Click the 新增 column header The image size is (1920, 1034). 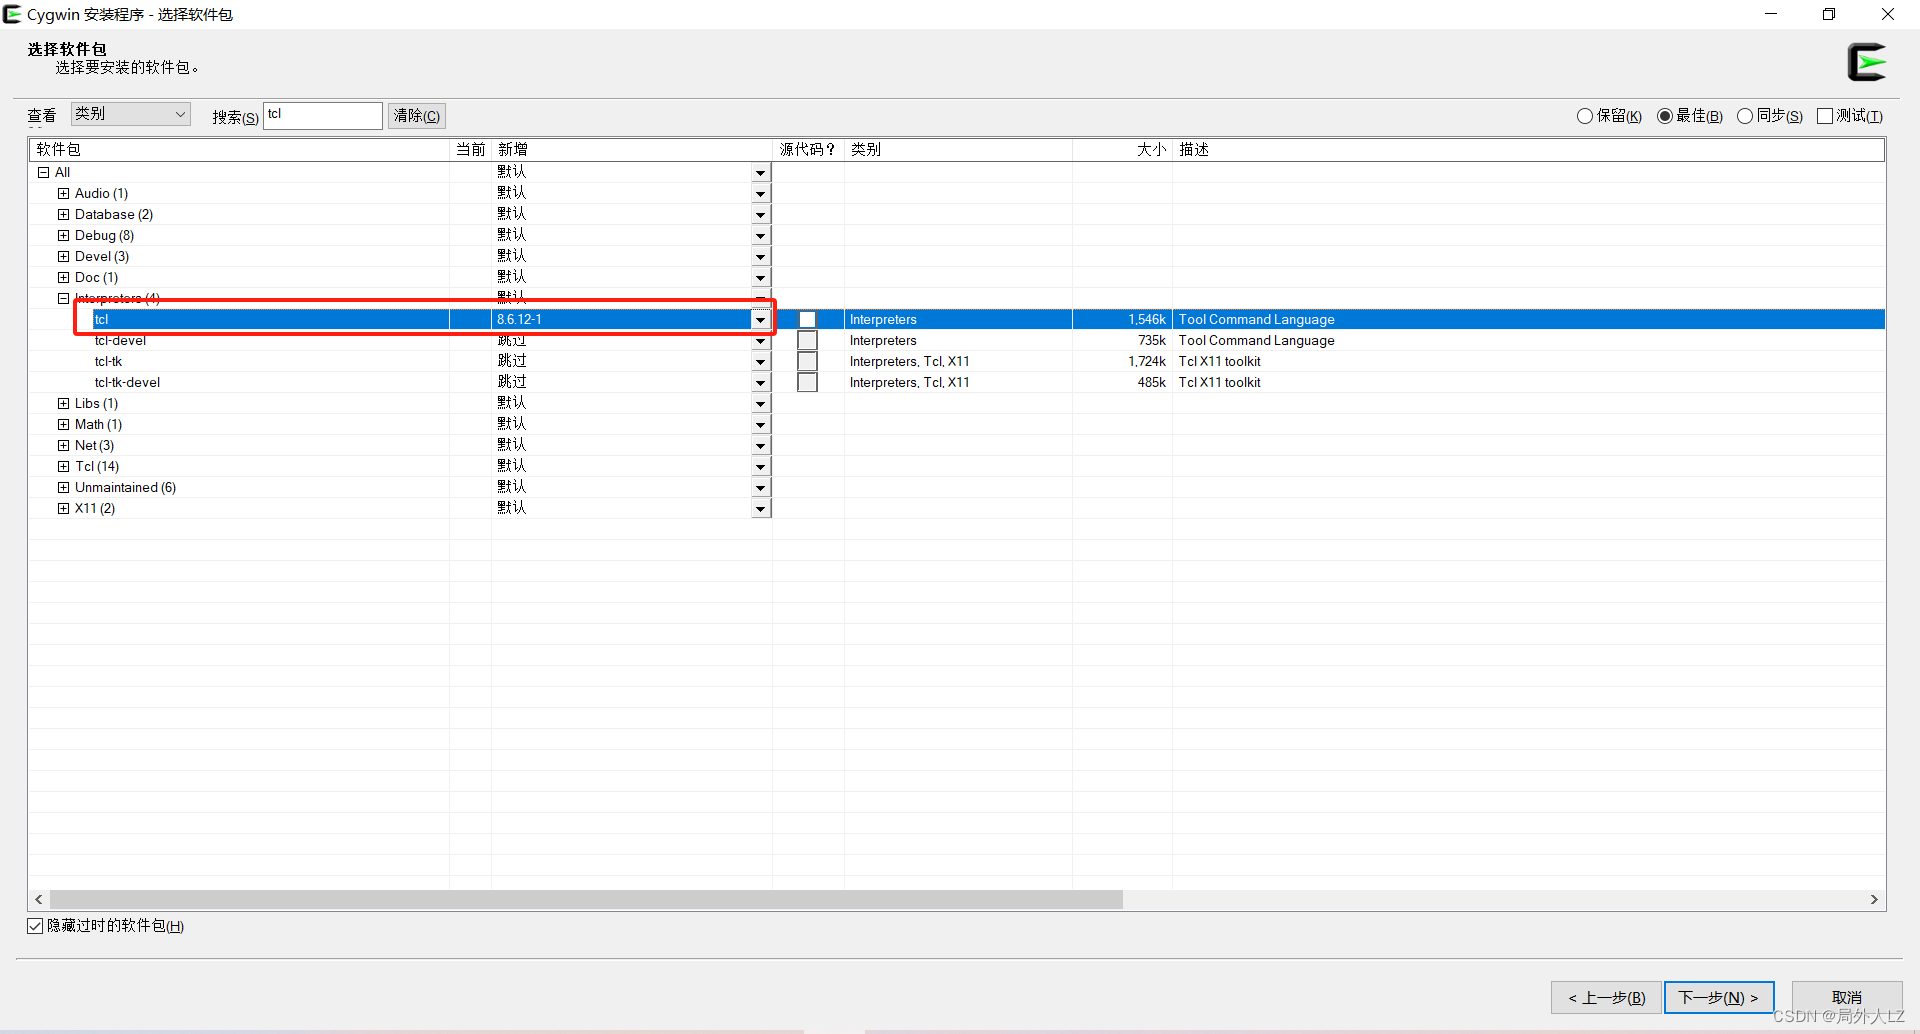(x=631, y=150)
